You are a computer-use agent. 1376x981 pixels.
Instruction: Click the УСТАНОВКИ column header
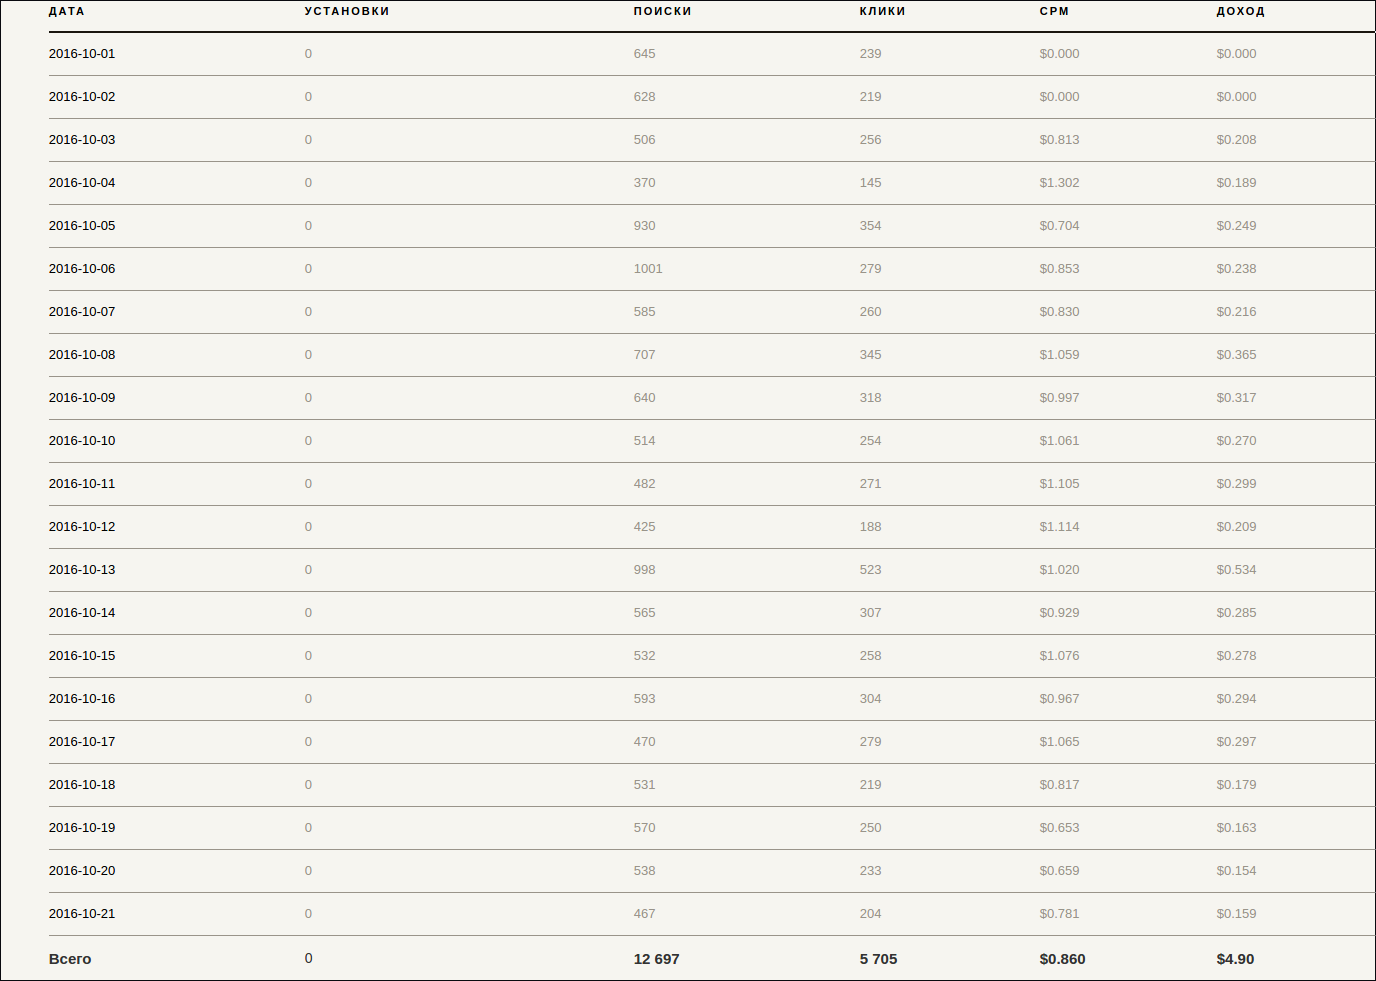click(347, 11)
